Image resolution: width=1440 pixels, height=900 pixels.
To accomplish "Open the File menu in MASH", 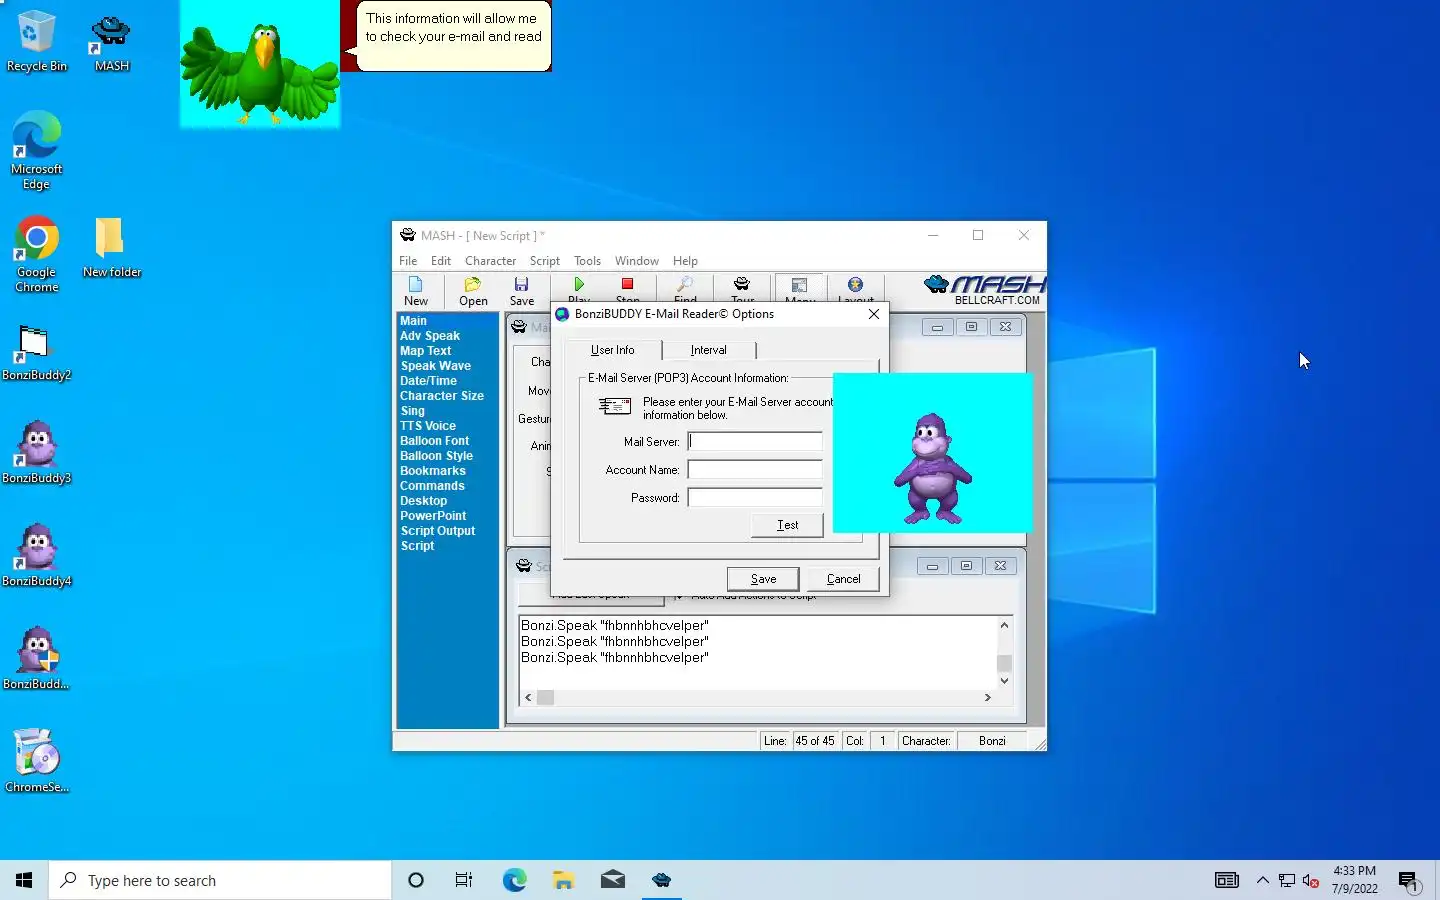I will [408, 261].
